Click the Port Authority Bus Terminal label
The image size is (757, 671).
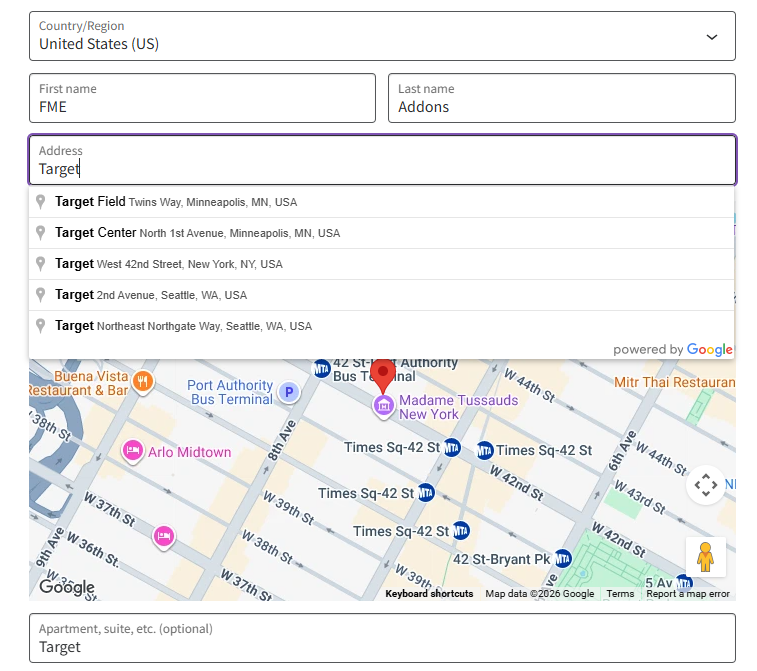pos(230,392)
